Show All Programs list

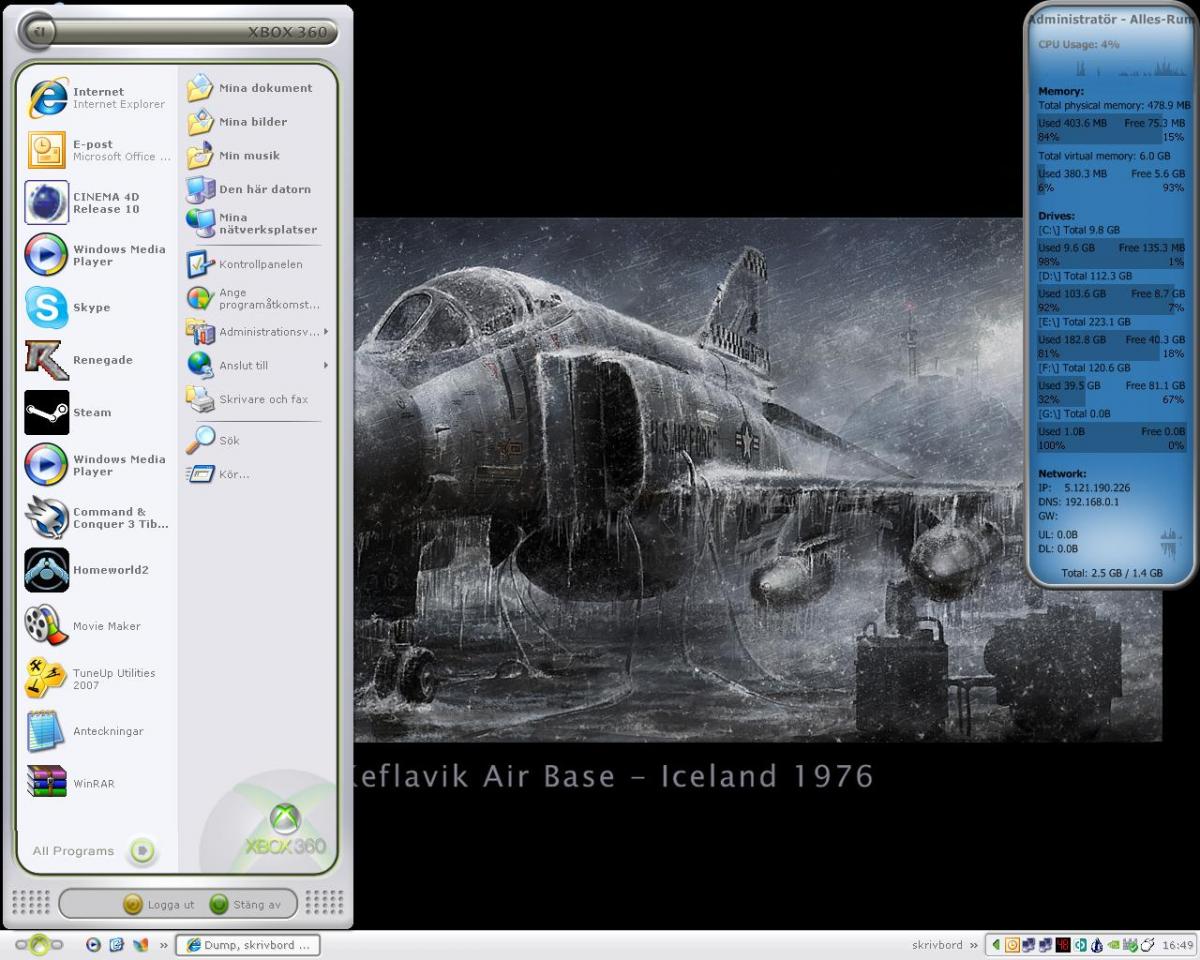pyautogui.click(x=92, y=851)
